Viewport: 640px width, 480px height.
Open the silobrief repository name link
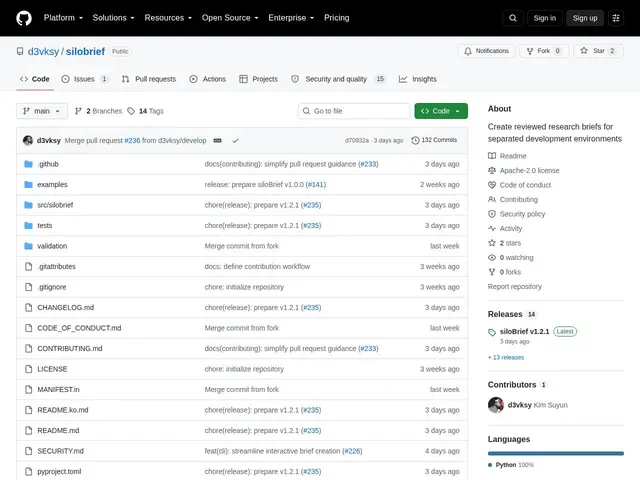85,51
